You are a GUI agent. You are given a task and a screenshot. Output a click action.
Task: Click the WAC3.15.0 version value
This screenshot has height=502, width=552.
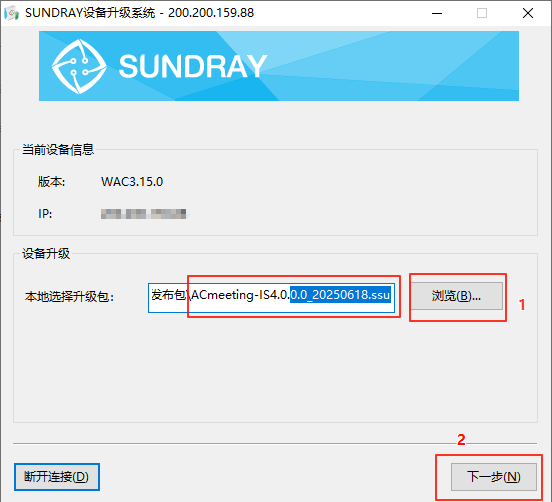(132, 182)
